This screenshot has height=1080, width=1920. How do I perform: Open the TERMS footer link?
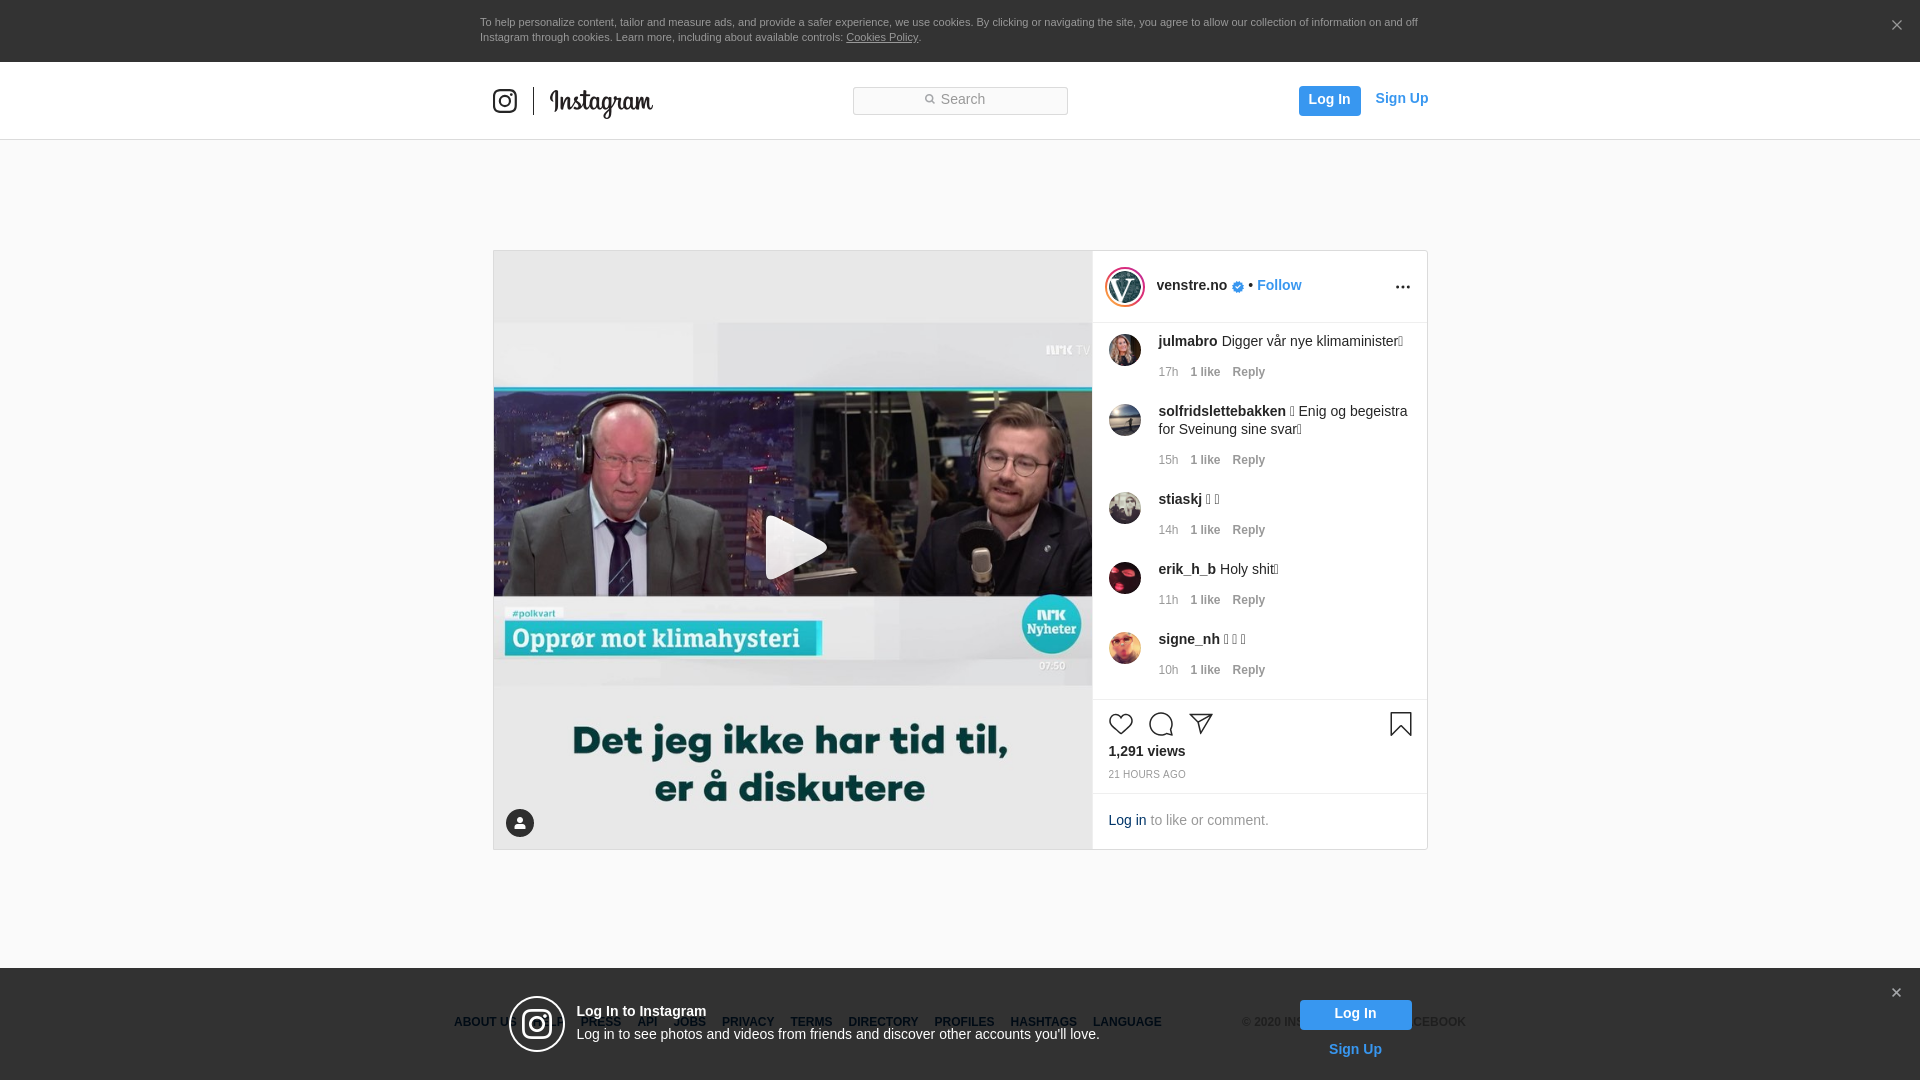[811, 1022]
